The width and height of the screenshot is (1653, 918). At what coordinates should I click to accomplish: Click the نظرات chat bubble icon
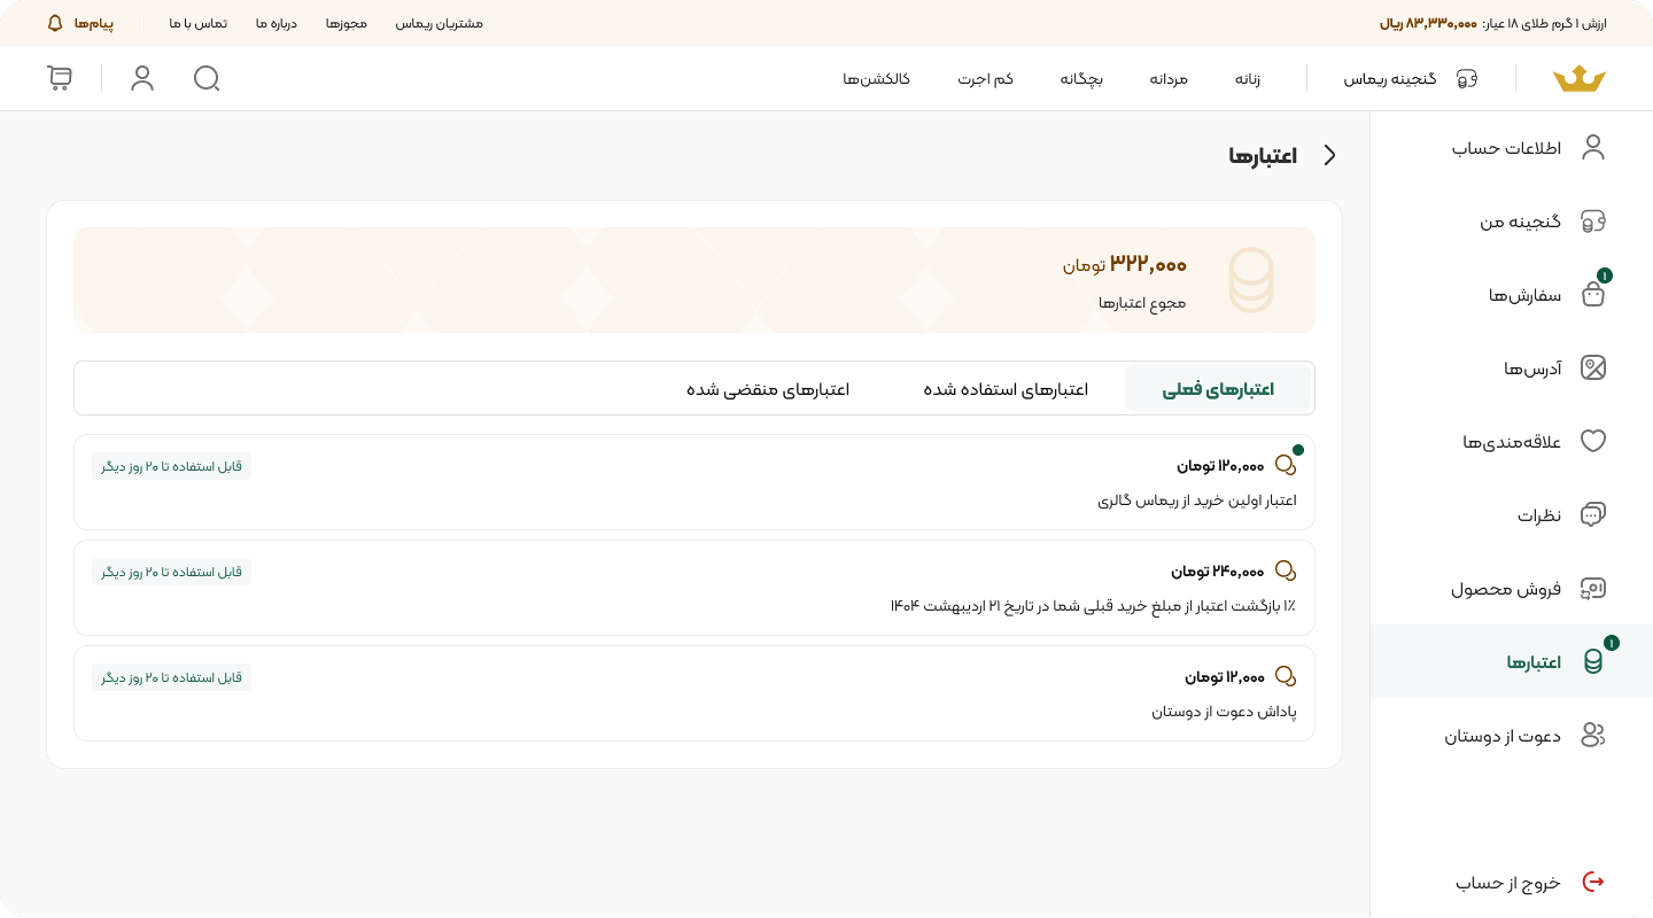pyautogui.click(x=1593, y=514)
